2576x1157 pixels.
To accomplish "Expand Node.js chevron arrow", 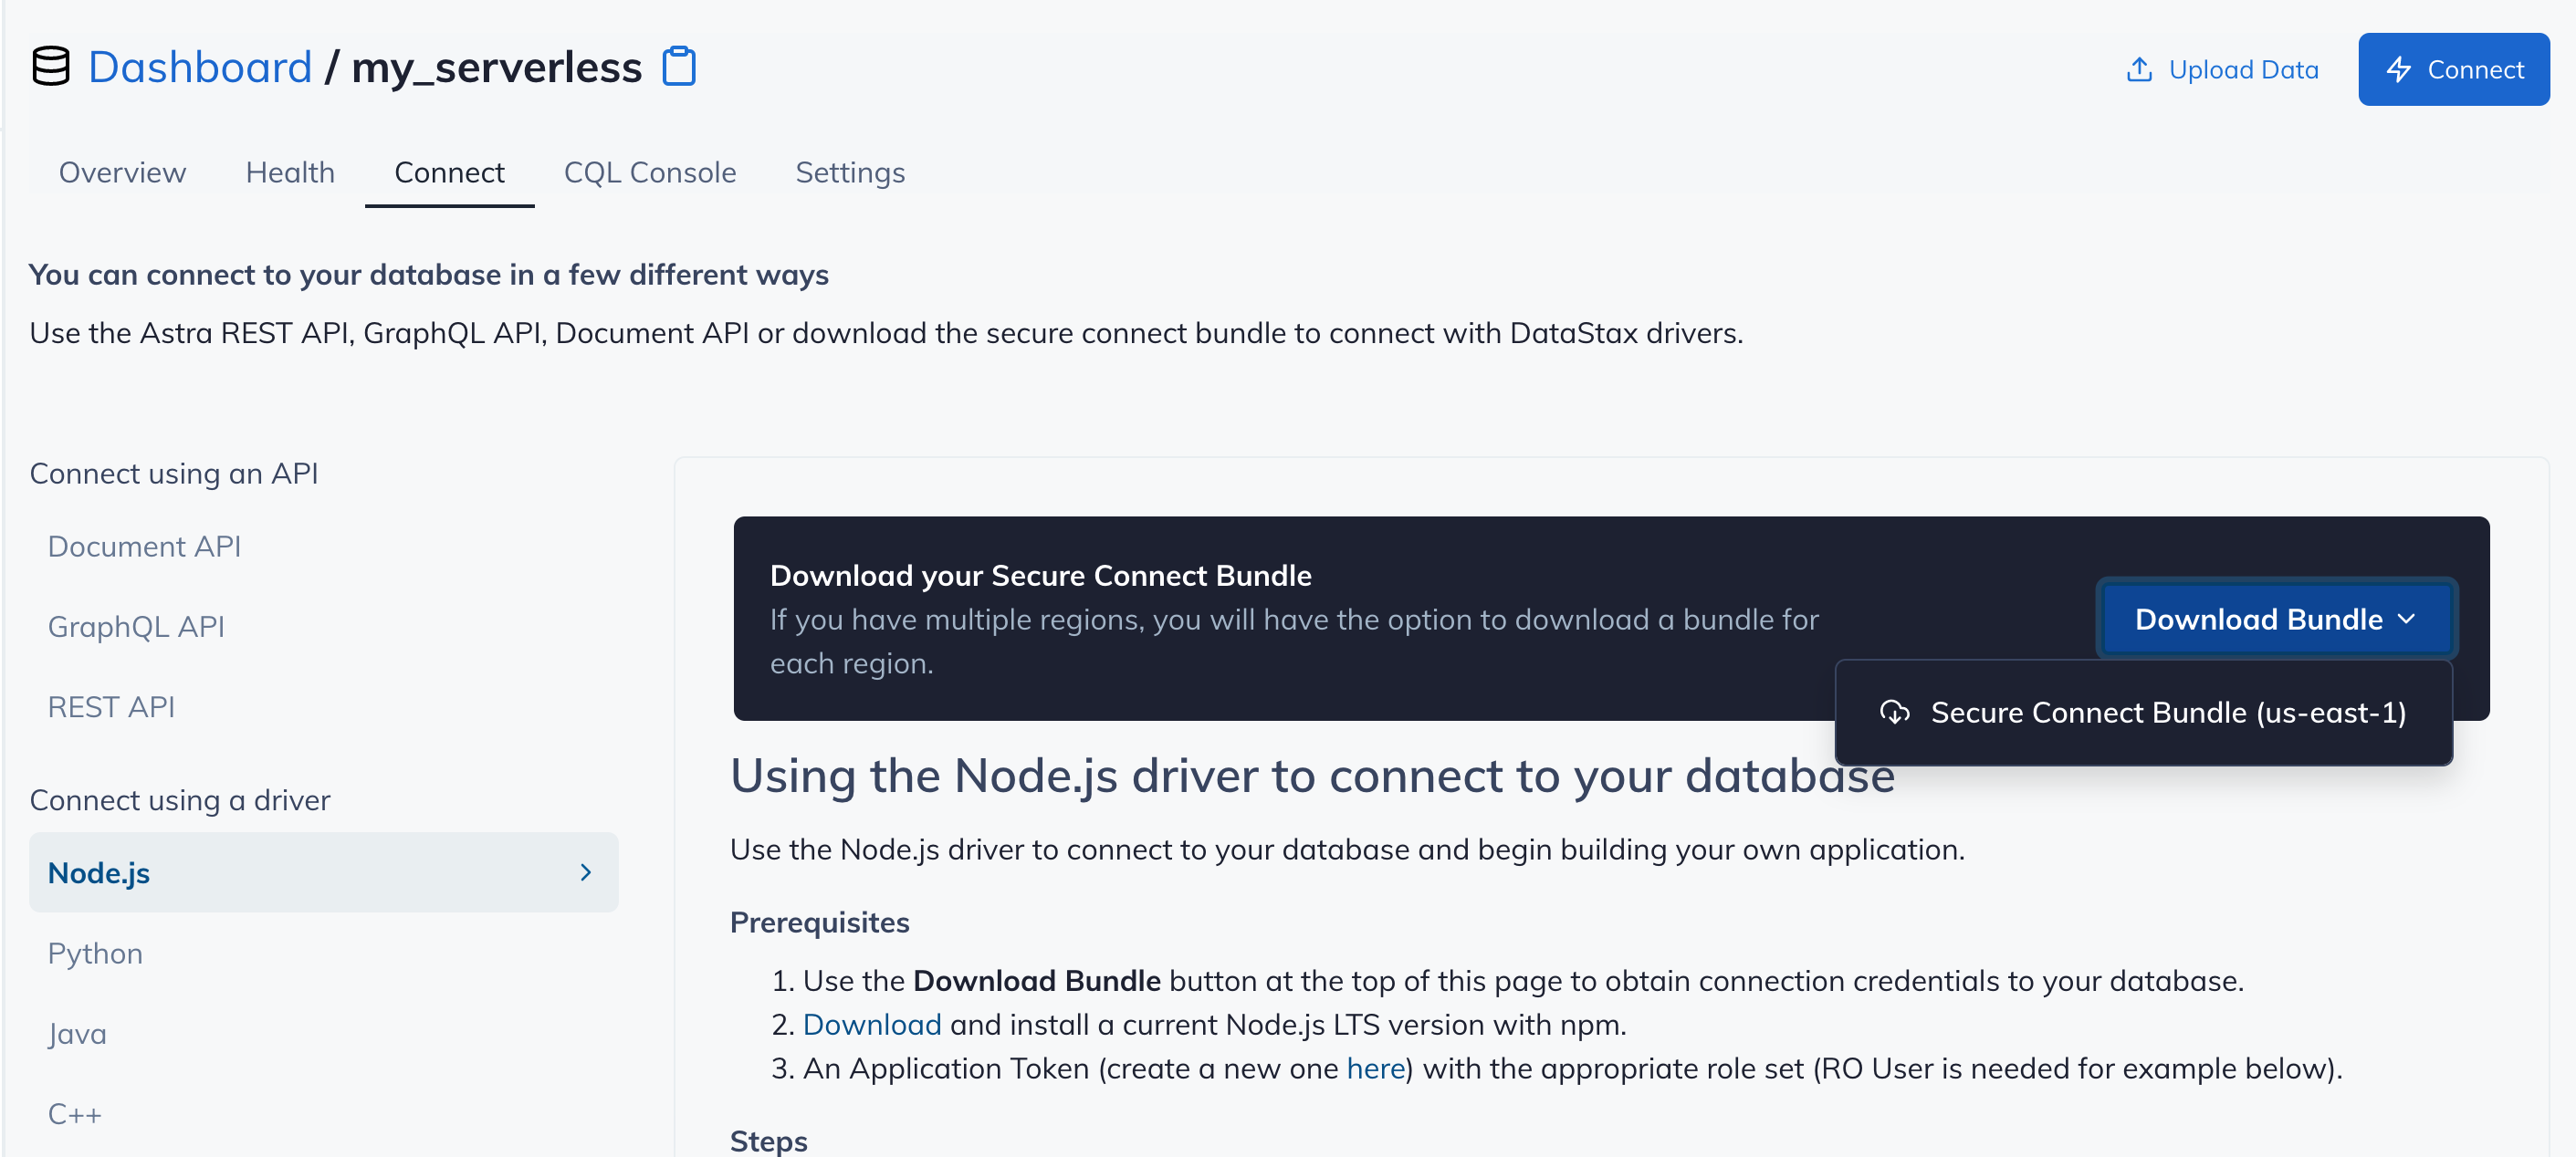I will (586, 872).
